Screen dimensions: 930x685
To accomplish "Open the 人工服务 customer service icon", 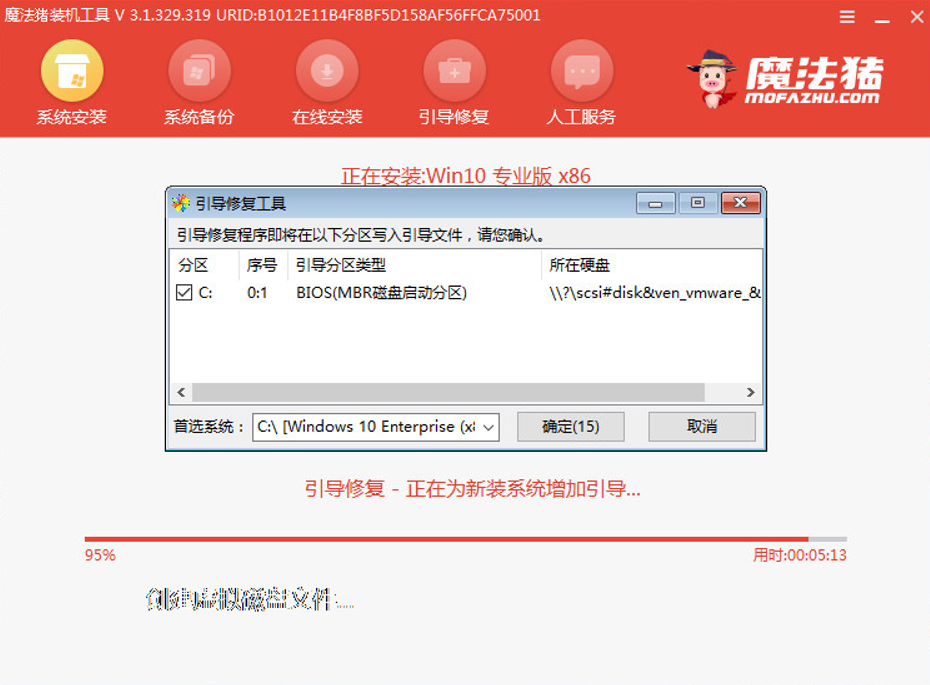I will coord(581,73).
